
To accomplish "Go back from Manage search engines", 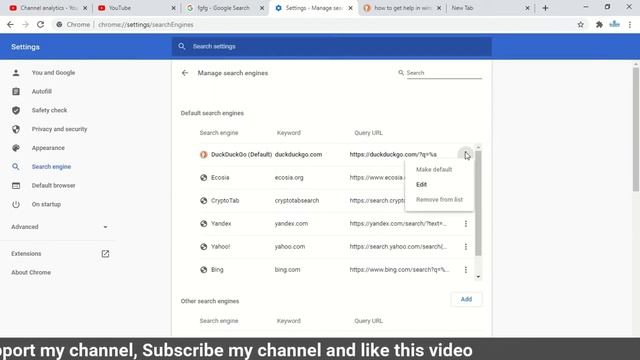I will [185, 73].
